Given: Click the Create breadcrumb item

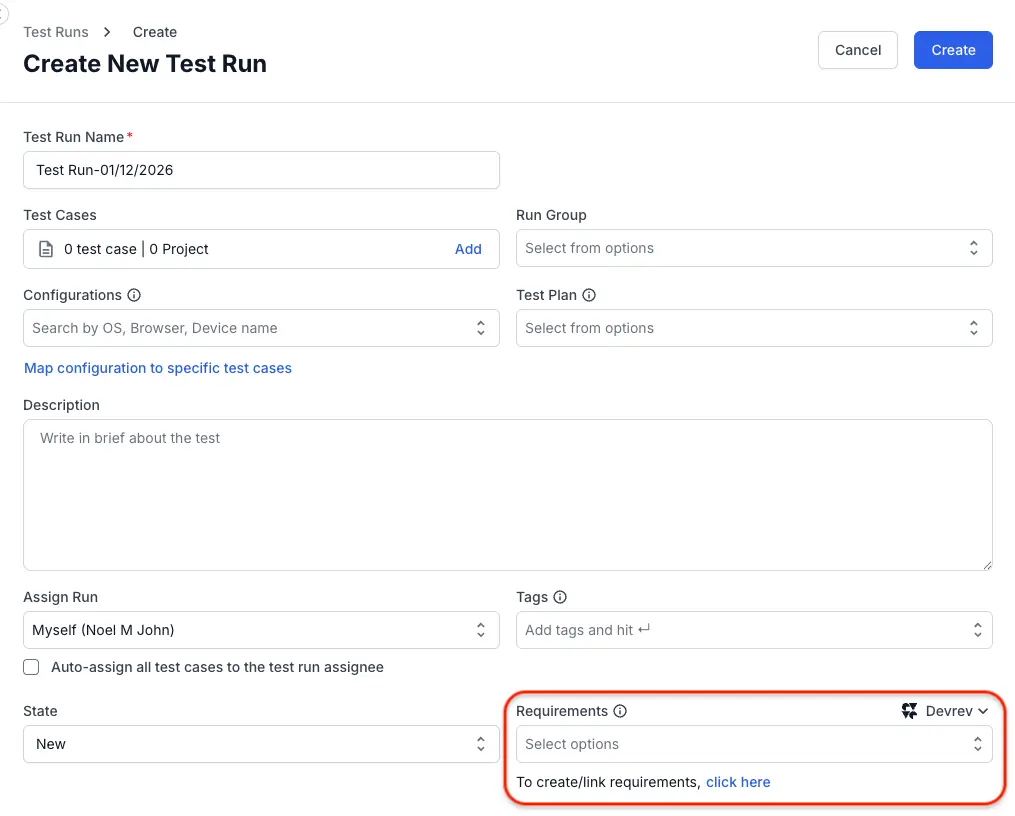Looking at the screenshot, I should pyautogui.click(x=154, y=32).
